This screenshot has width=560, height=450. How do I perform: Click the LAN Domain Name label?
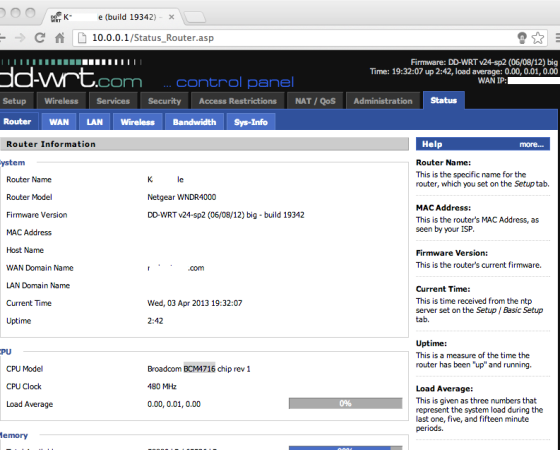coord(38,285)
